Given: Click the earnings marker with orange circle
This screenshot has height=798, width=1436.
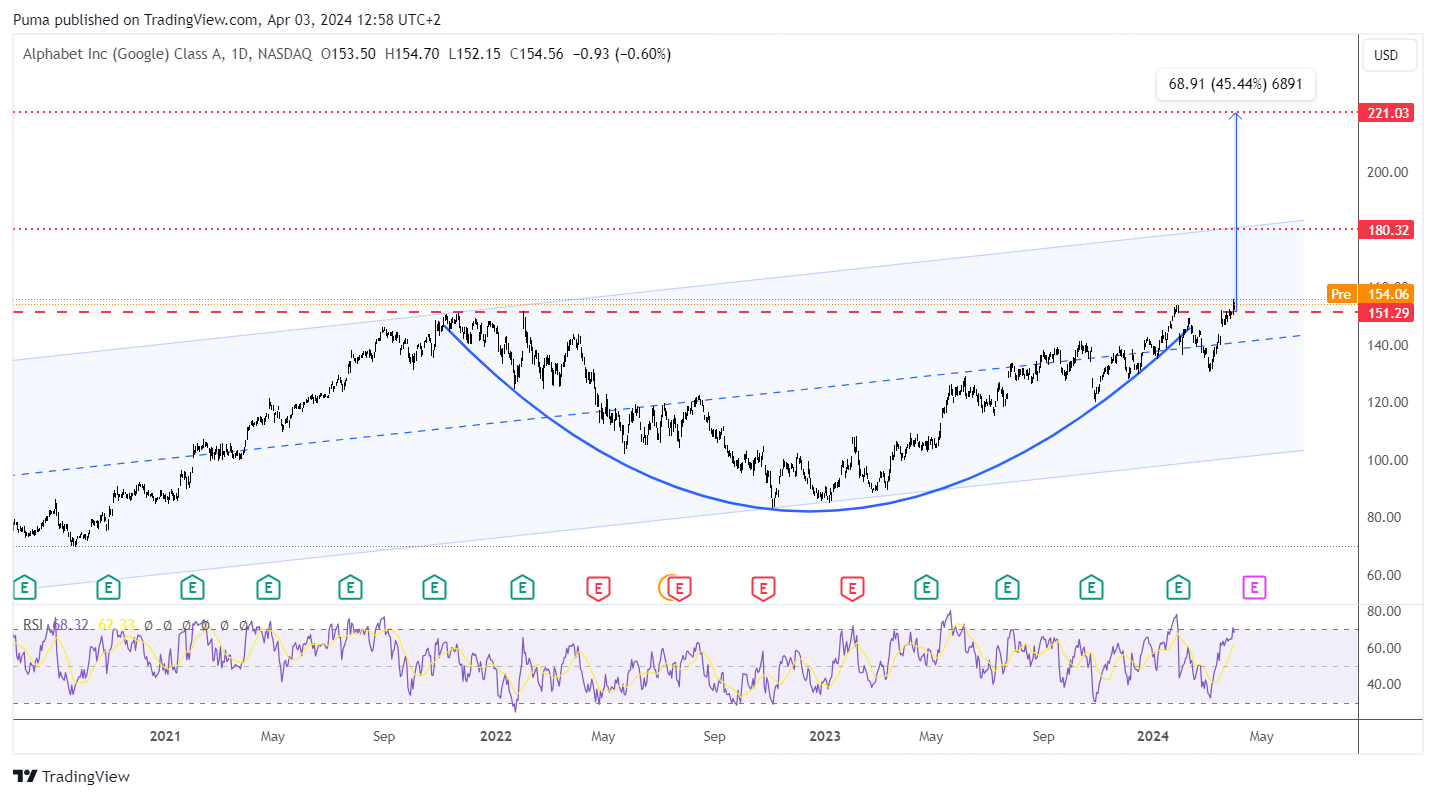Looking at the screenshot, I should (677, 587).
